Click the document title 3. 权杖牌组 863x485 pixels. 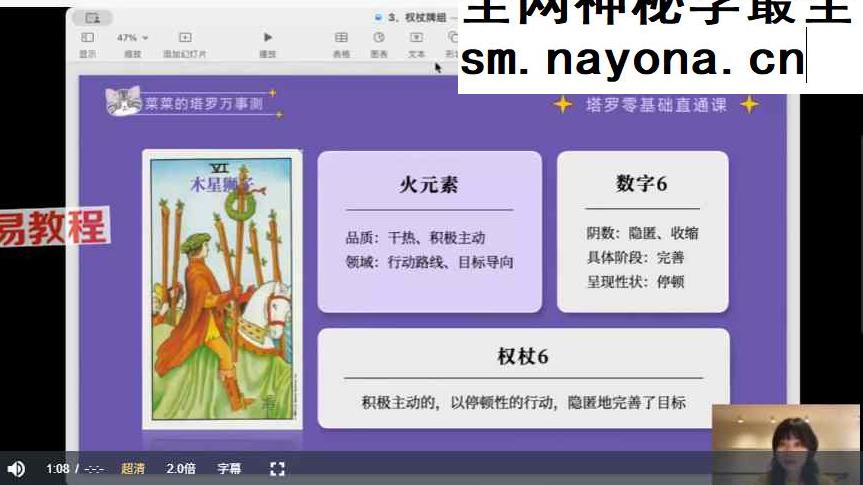point(416,18)
